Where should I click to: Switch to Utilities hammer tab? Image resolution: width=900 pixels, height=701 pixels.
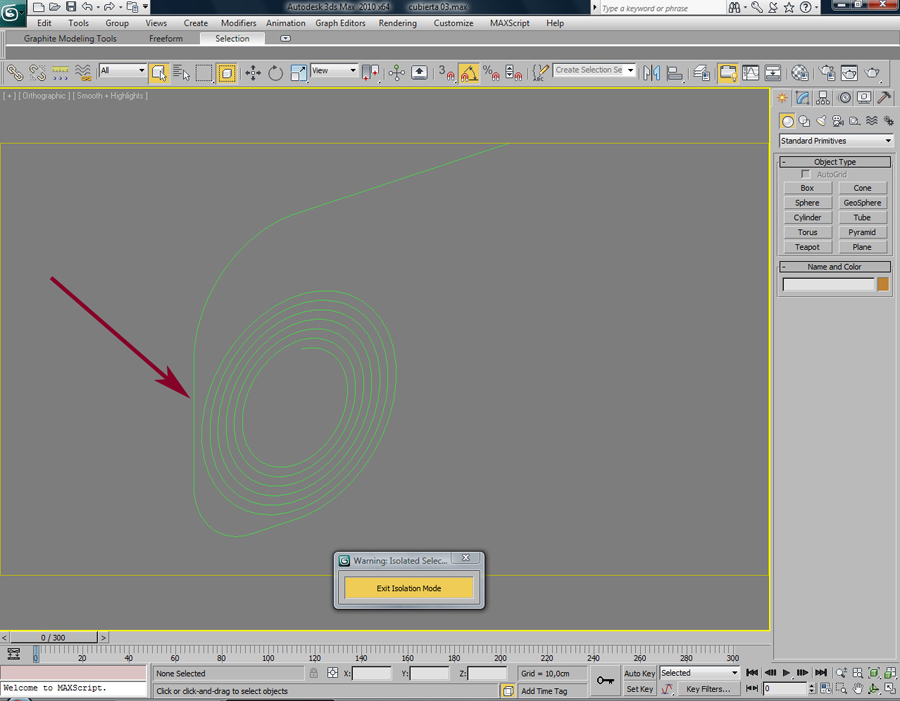click(x=885, y=98)
